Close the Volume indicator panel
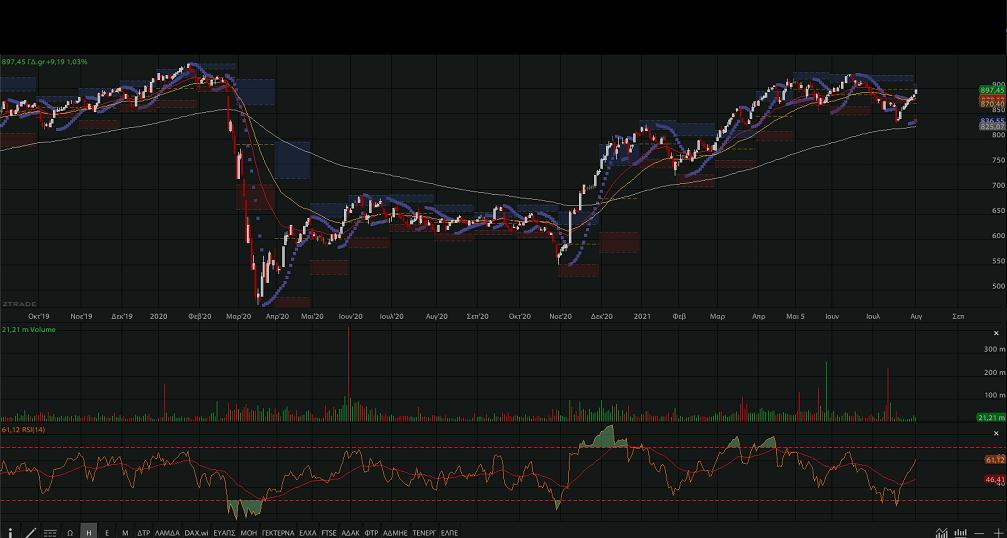The width and height of the screenshot is (1007, 538). point(997,333)
